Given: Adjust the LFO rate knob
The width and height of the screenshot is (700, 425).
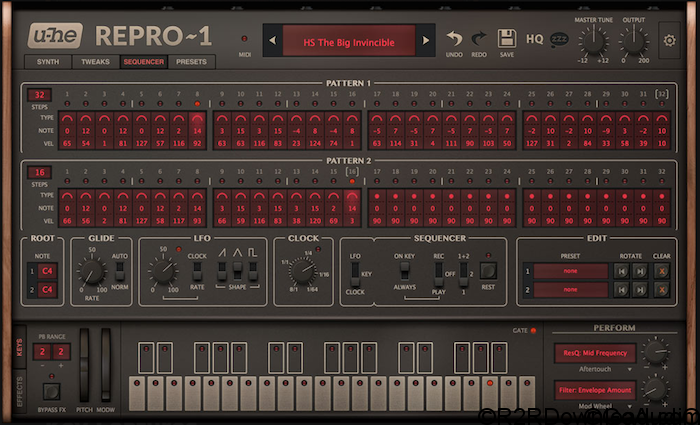Looking at the screenshot, I should pyautogui.click(x=163, y=272).
